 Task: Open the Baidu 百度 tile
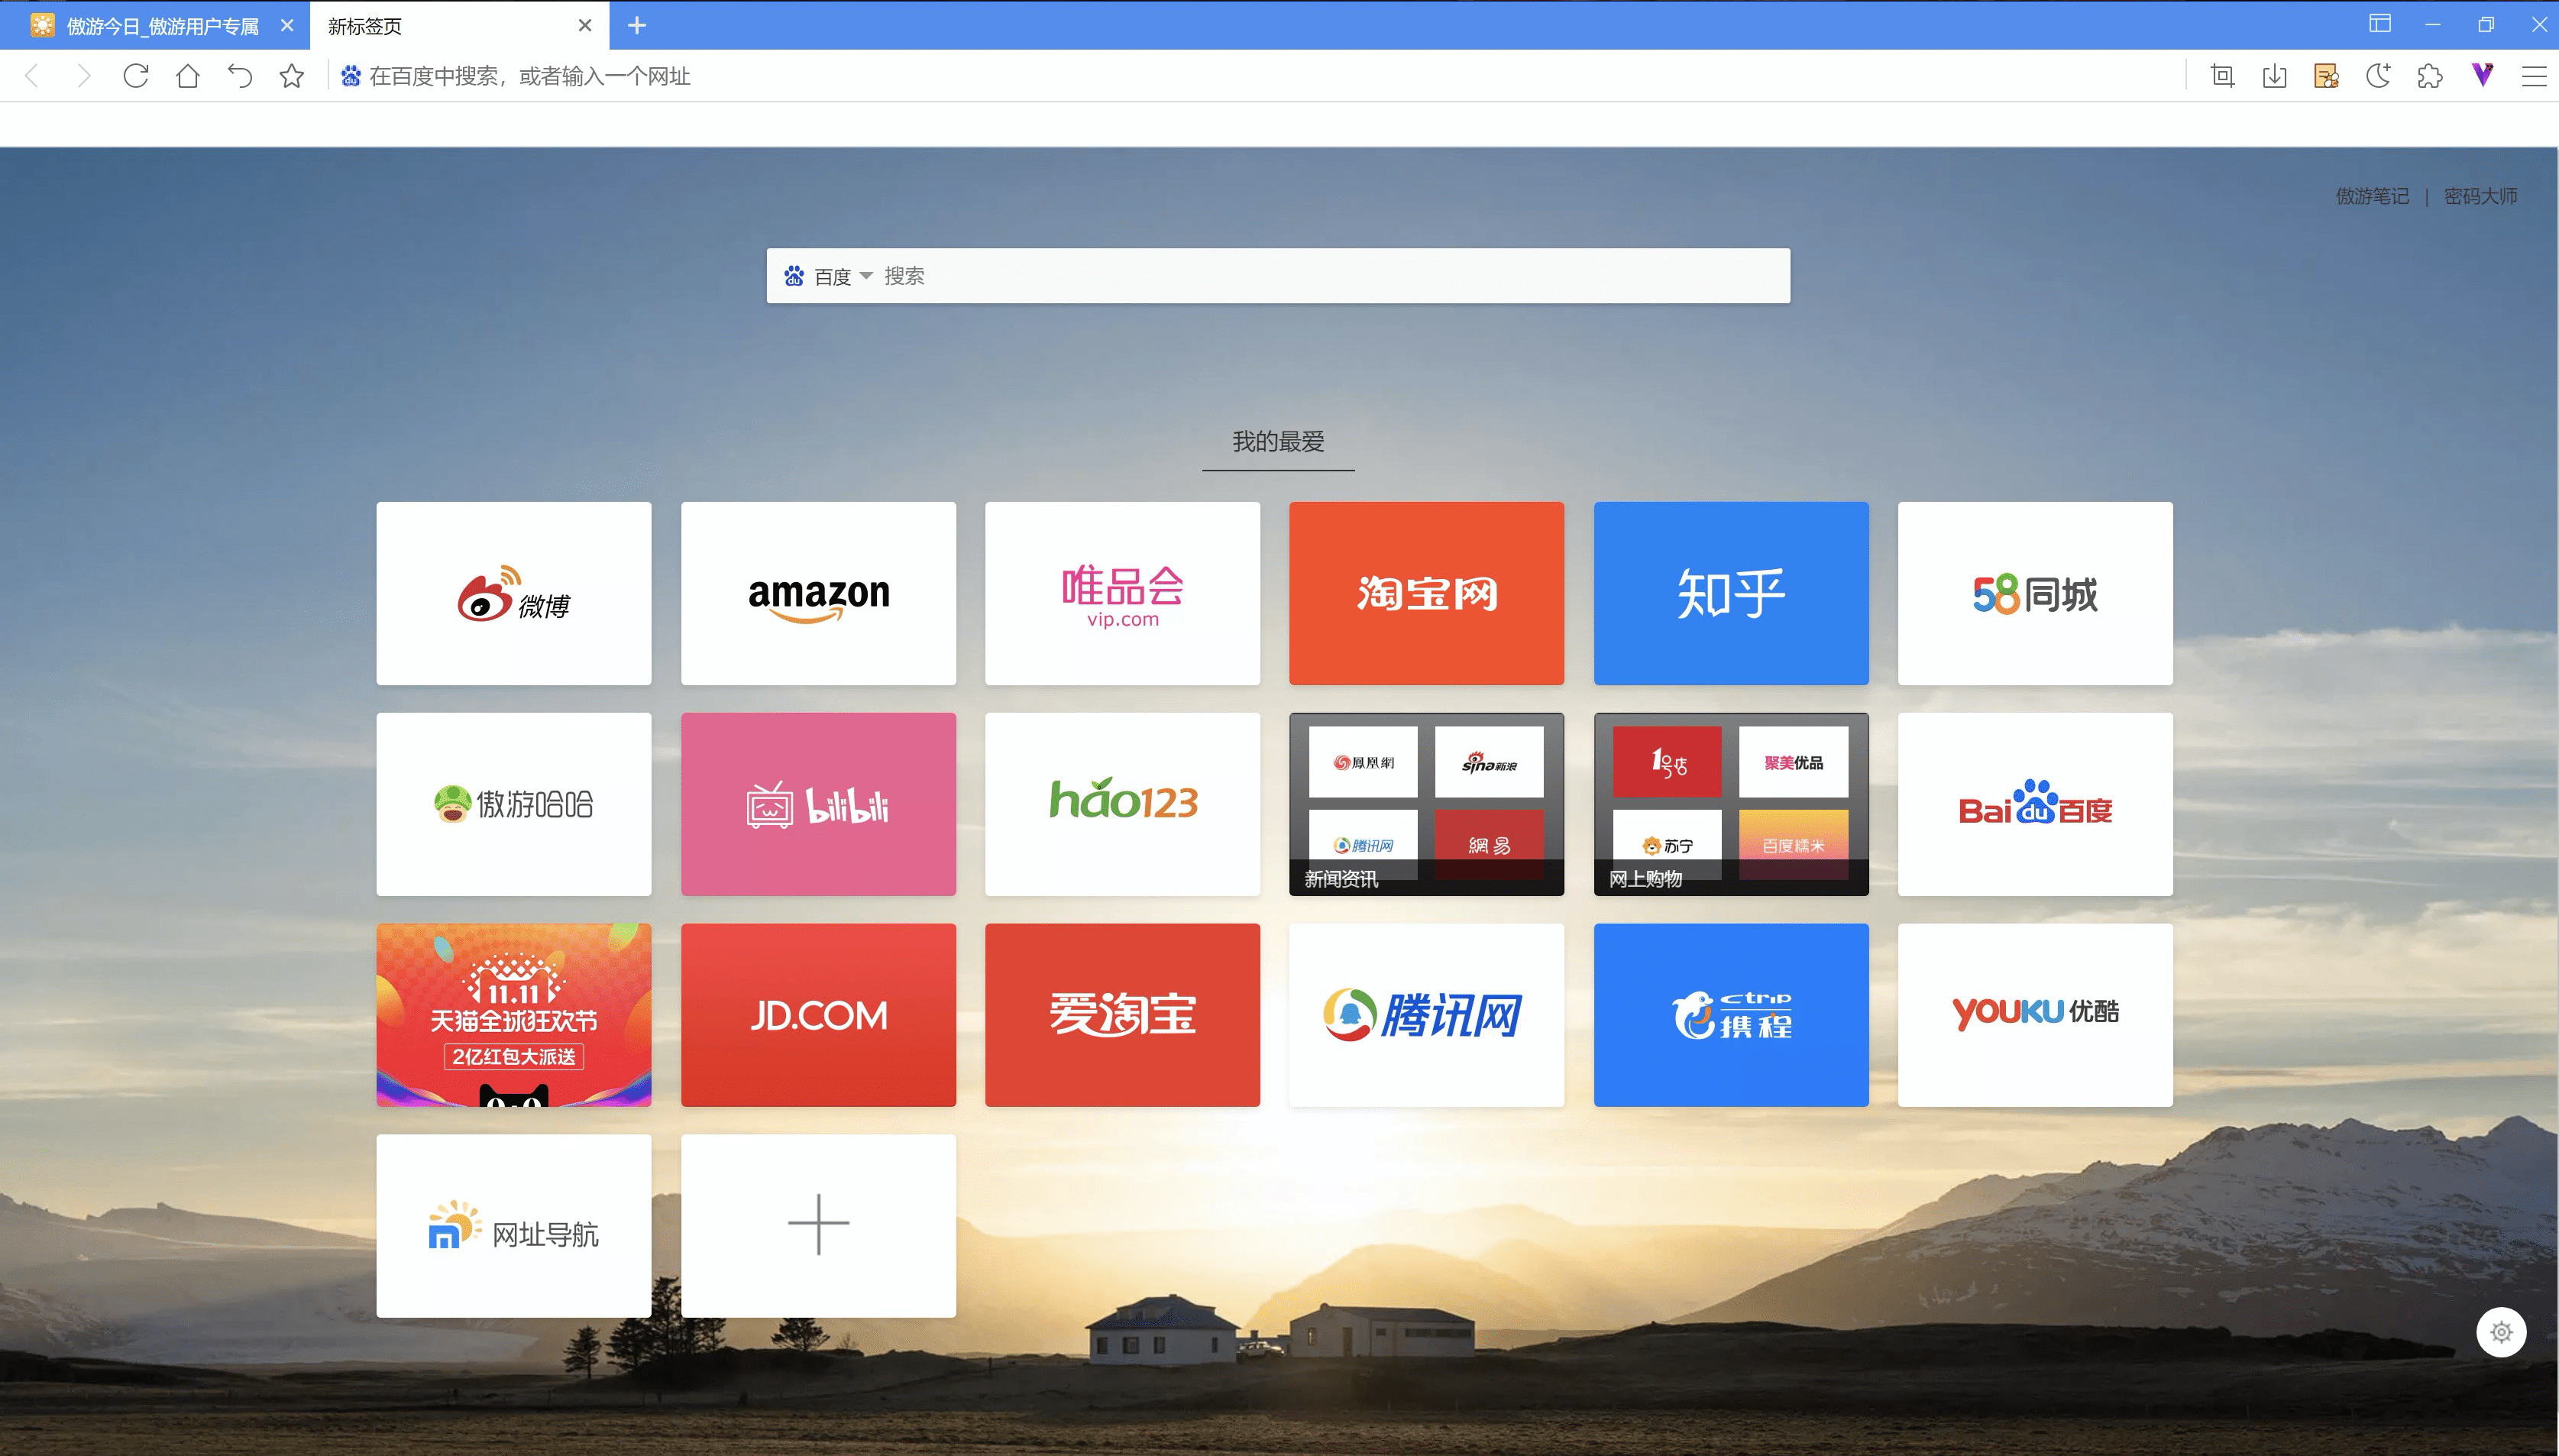(x=2035, y=804)
